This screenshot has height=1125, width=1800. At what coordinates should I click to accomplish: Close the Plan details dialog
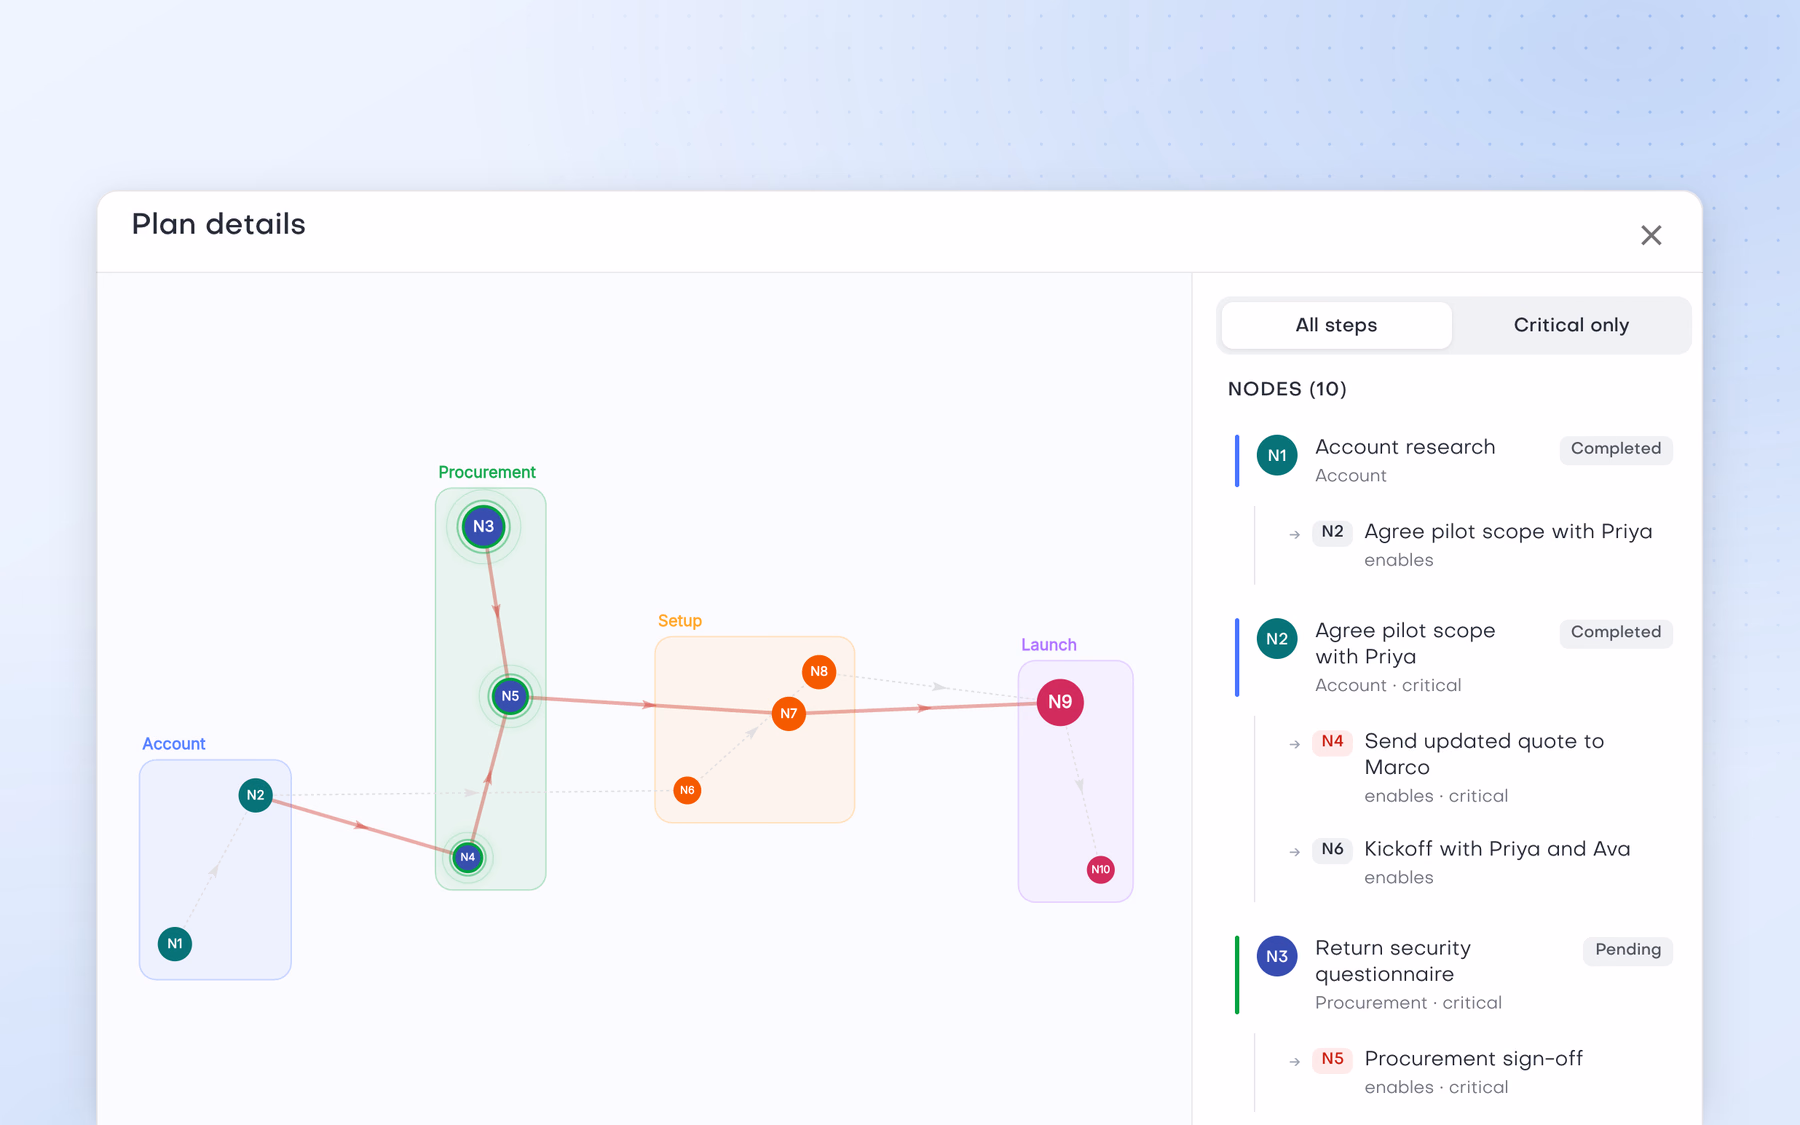pyautogui.click(x=1651, y=235)
